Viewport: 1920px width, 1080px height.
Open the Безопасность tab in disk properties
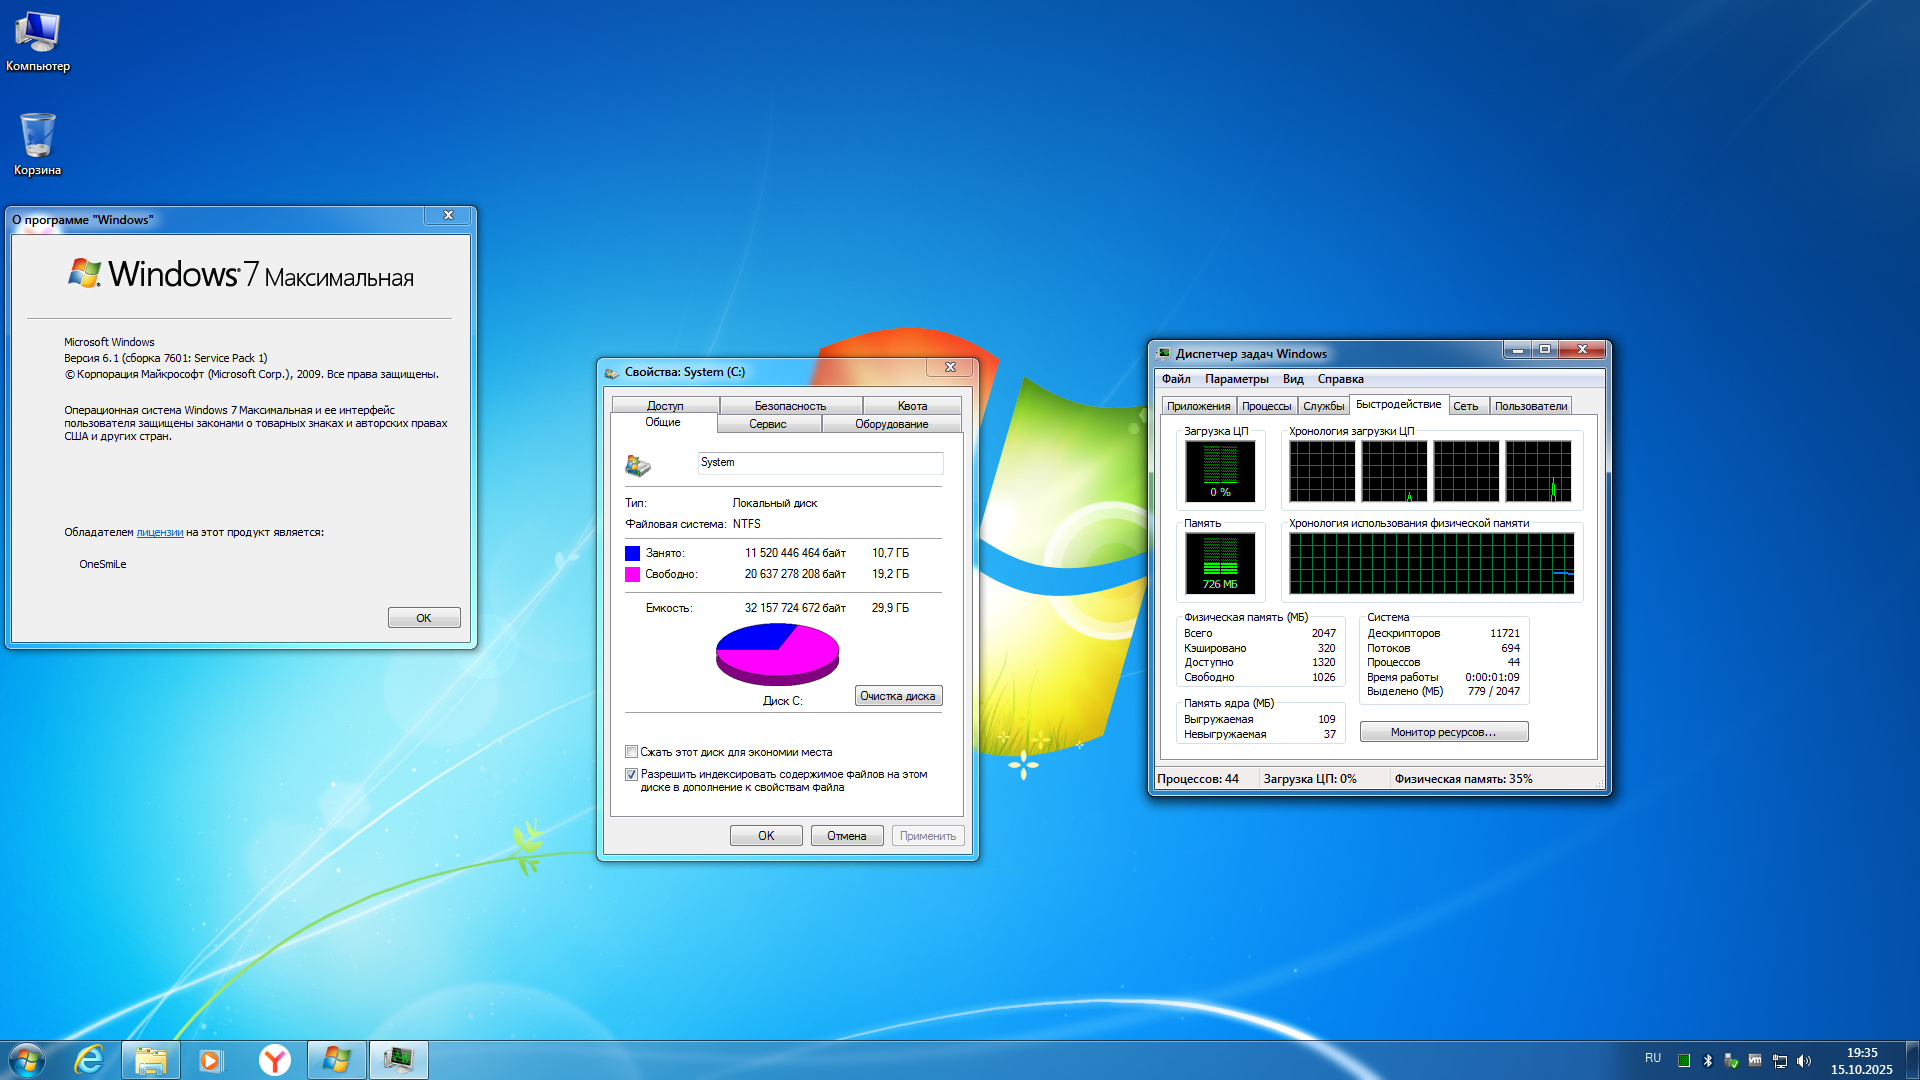pos(790,406)
